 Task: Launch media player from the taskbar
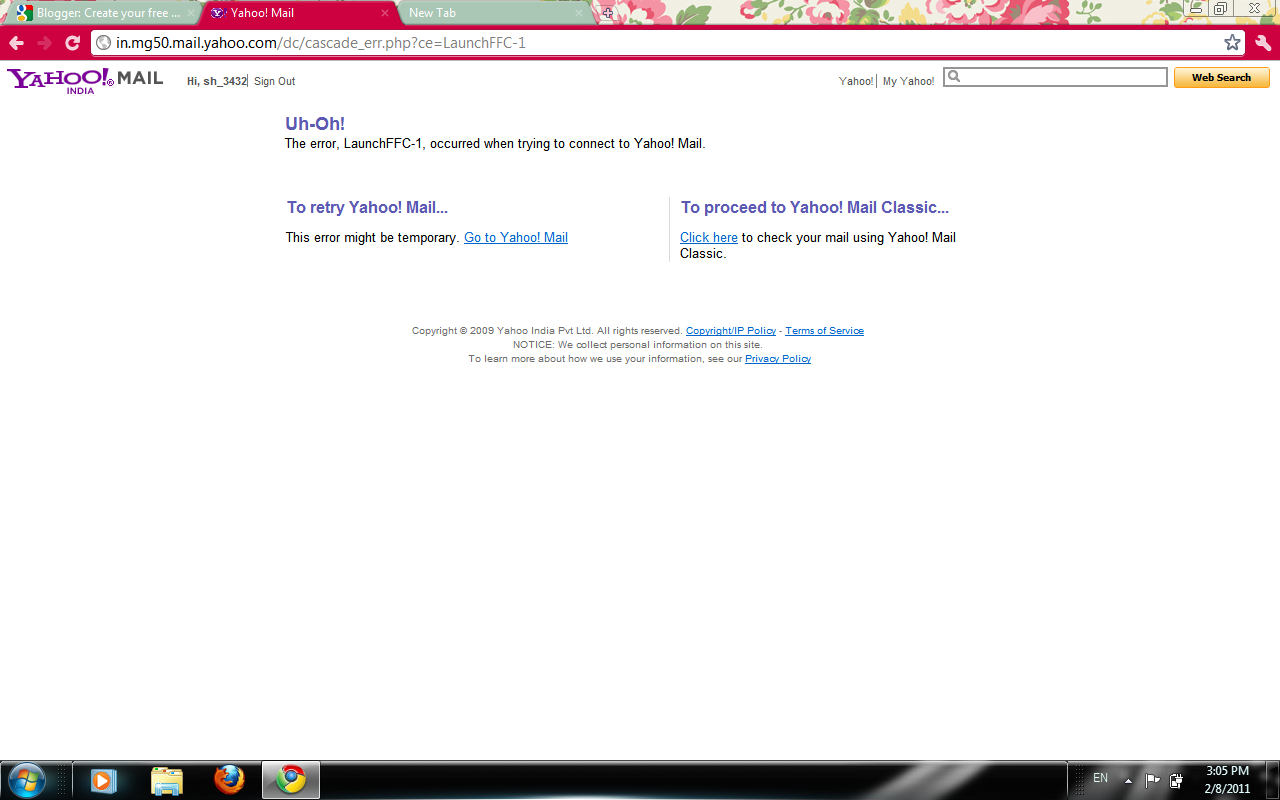(x=103, y=779)
